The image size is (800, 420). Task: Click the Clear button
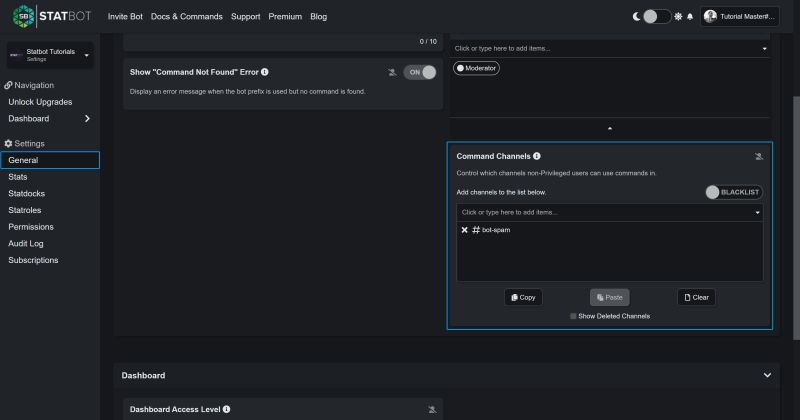[696, 298]
